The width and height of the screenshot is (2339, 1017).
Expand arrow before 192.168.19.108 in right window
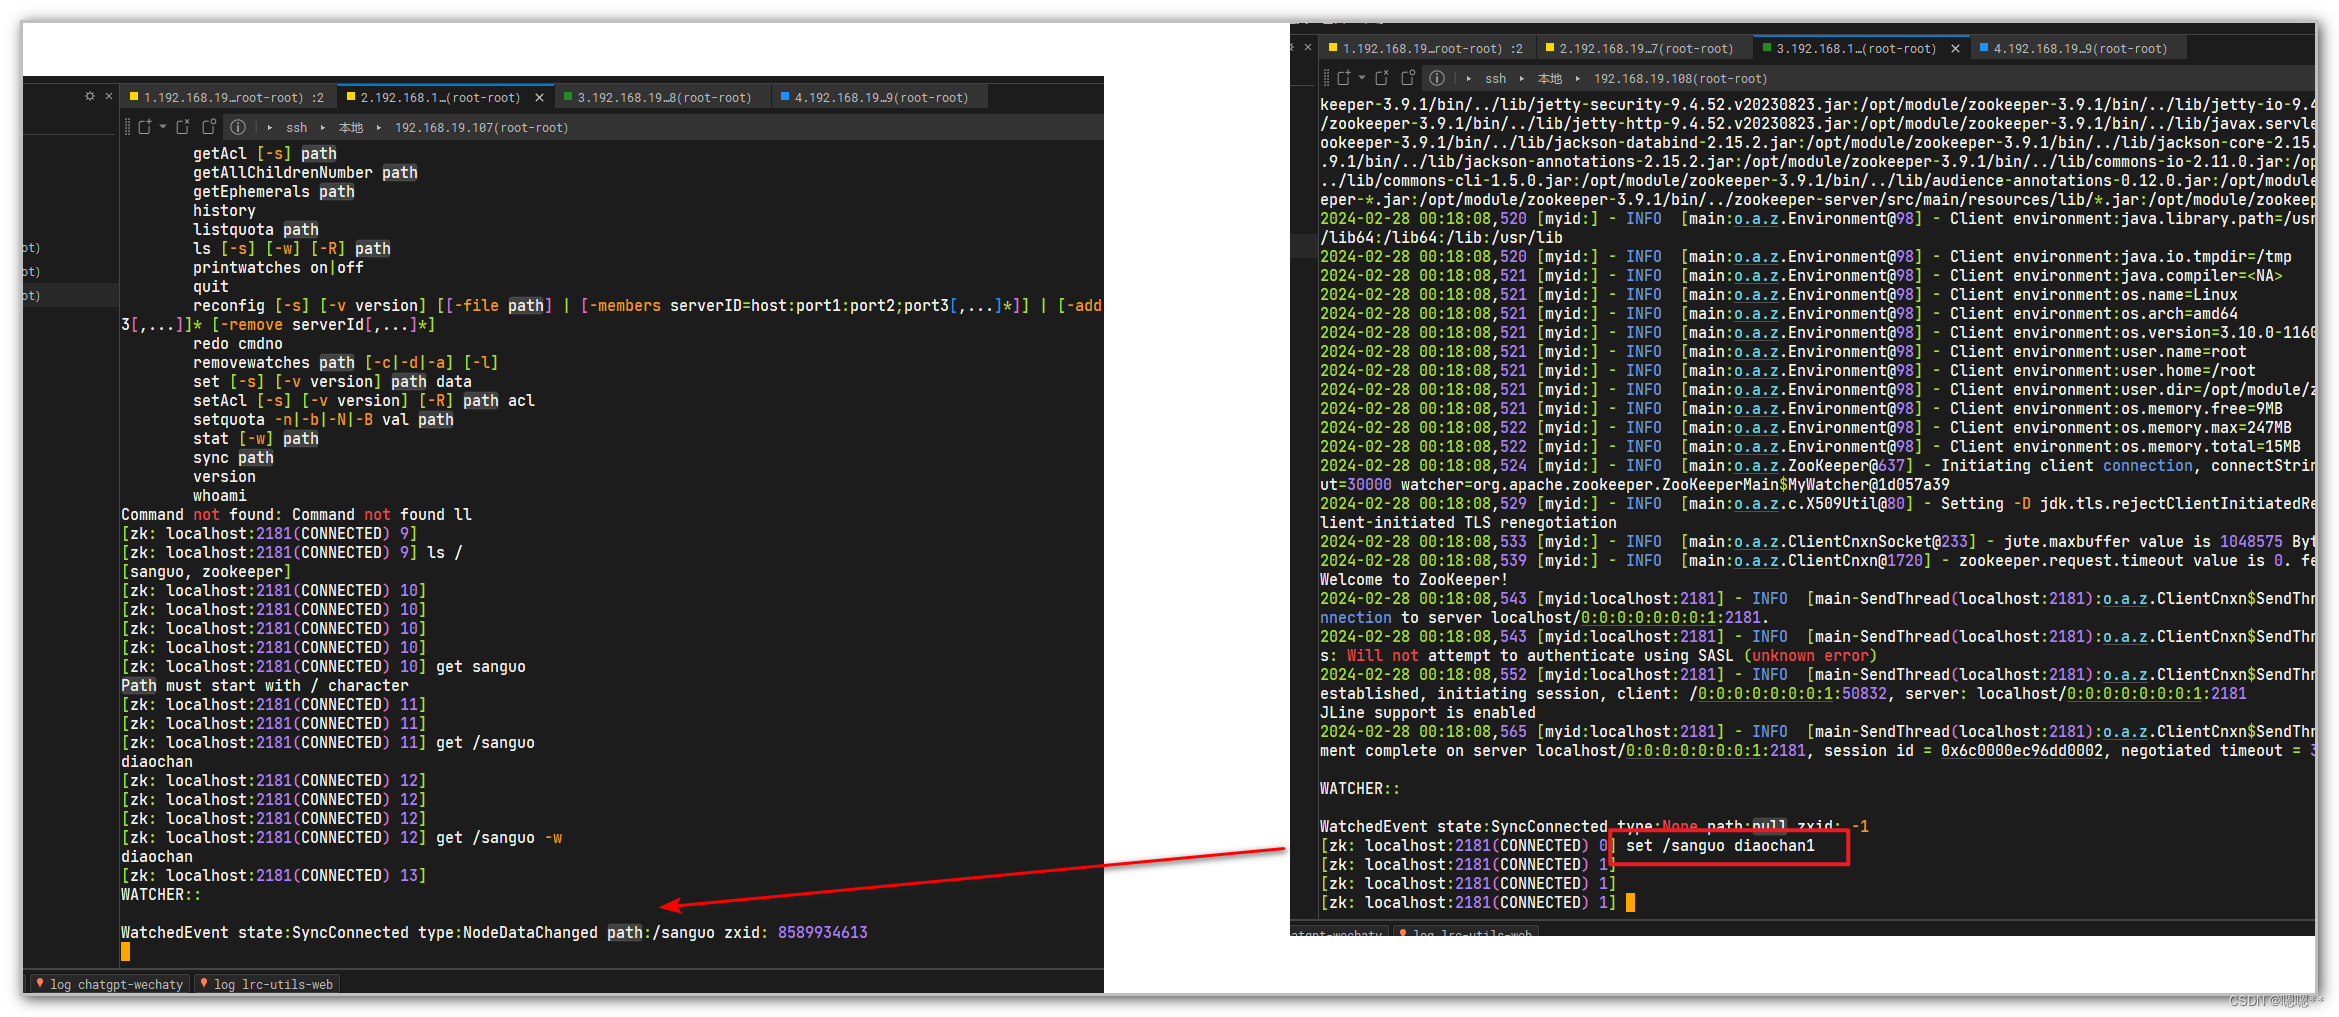pos(1578,78)
